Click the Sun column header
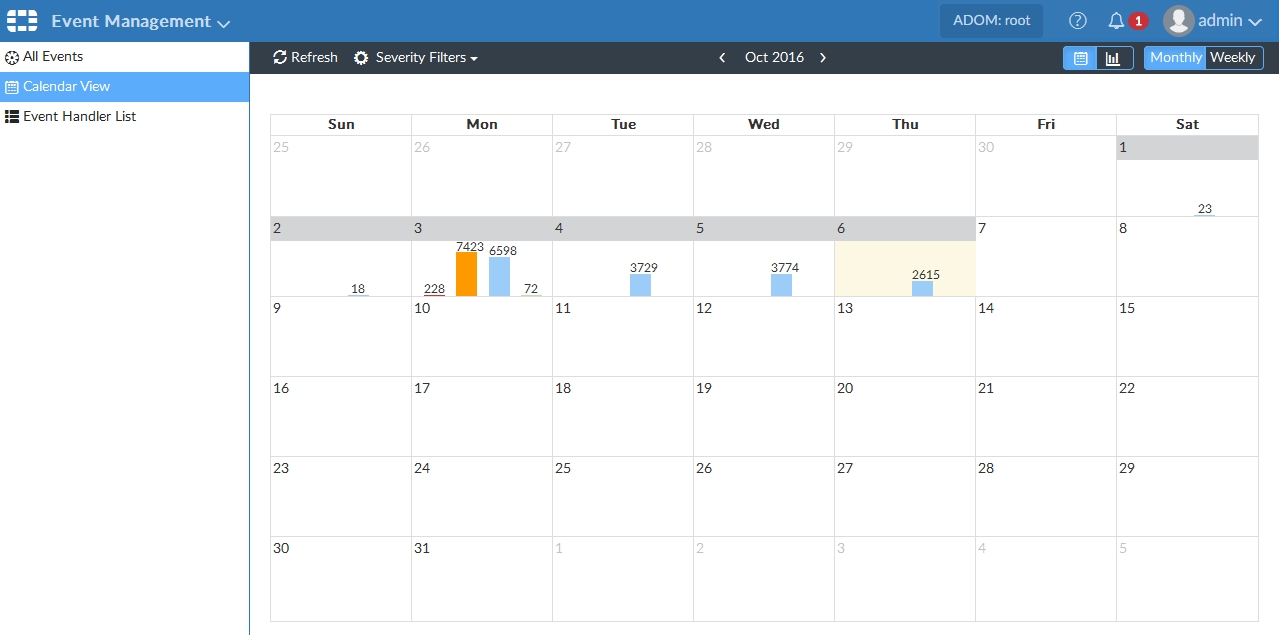The width and height of the screenshot is (1279, 635). tap(341, 125)
